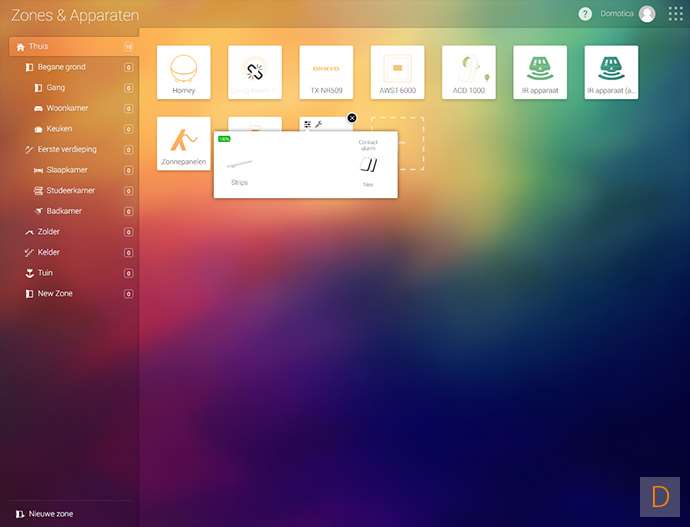Click the Badkamer count badge
Image resolution: width=690 pixels, height=527 pixels.
tap(128, 212)
